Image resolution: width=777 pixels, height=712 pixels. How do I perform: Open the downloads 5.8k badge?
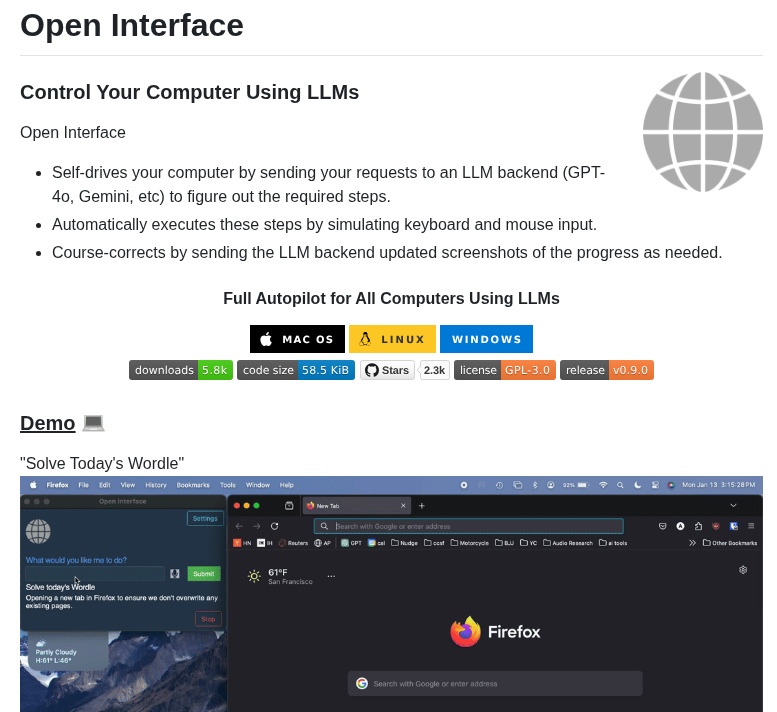(181, 370)
